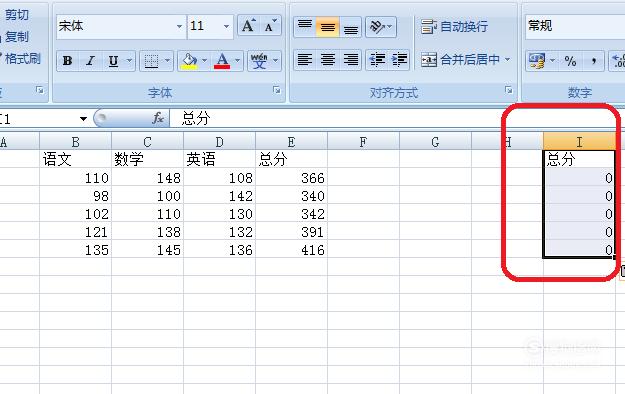Viewport: 625px width, 394px height.
Task: Select cell with value 121
Action: tap(75, 232)
